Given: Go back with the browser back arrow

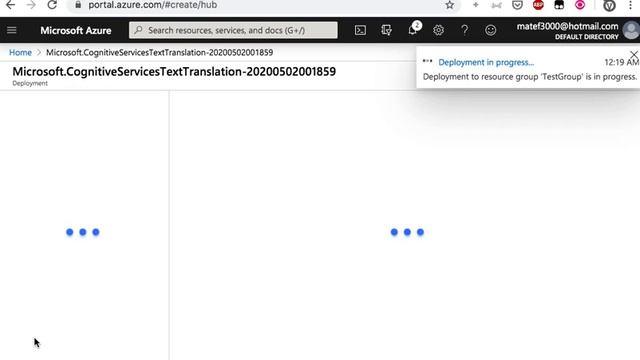Looking at the screenshot, I should [x=10, y=5].
